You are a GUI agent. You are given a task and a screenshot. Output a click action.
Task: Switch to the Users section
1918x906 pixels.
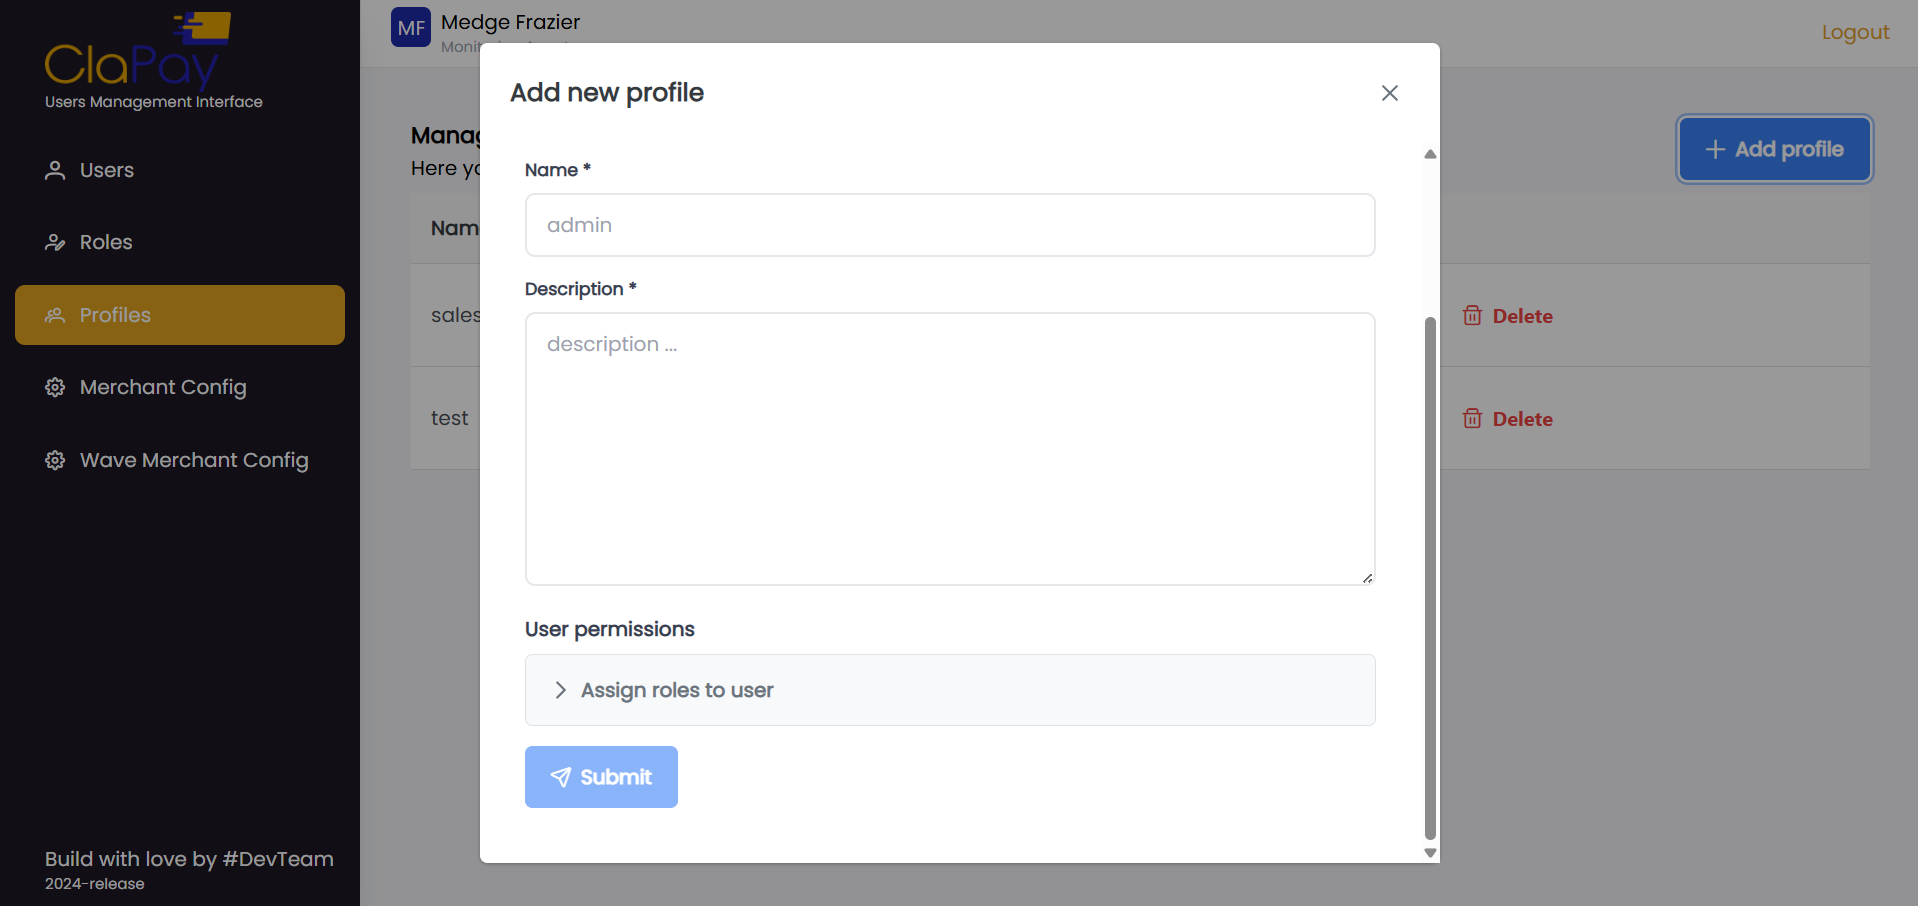(x=105, y=170)
